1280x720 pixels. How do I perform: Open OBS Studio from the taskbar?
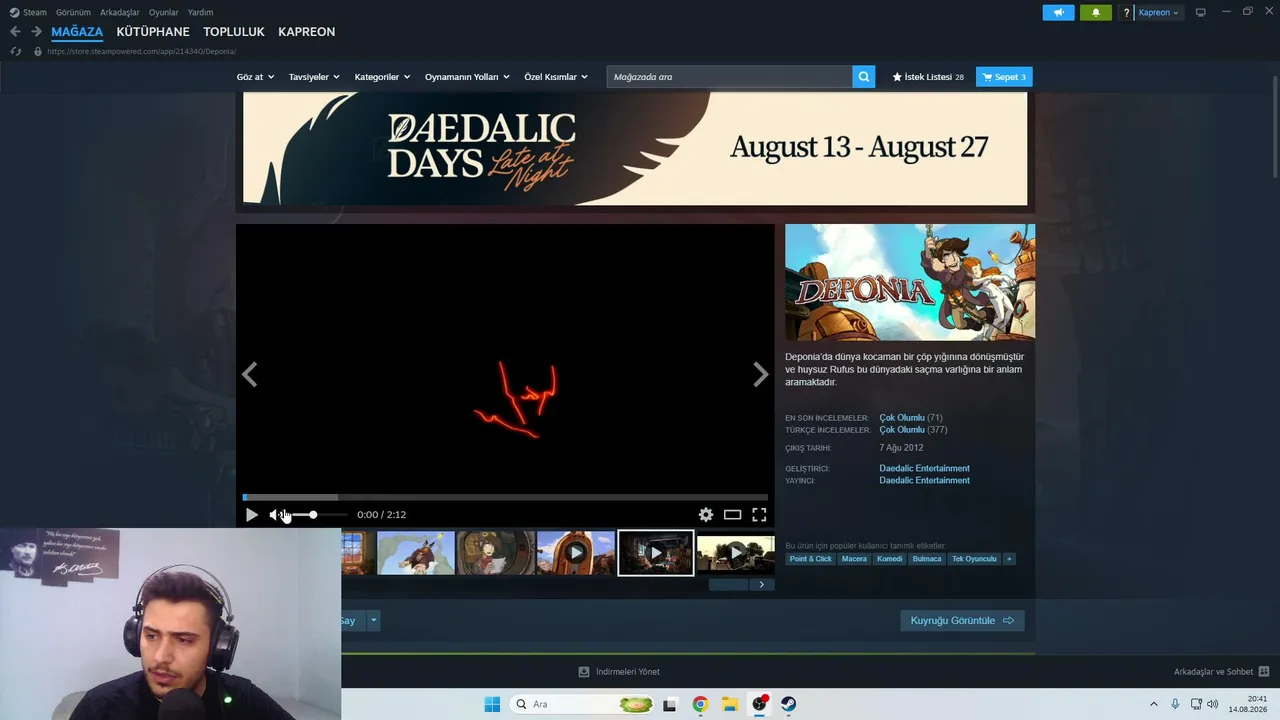coord(759,704)
